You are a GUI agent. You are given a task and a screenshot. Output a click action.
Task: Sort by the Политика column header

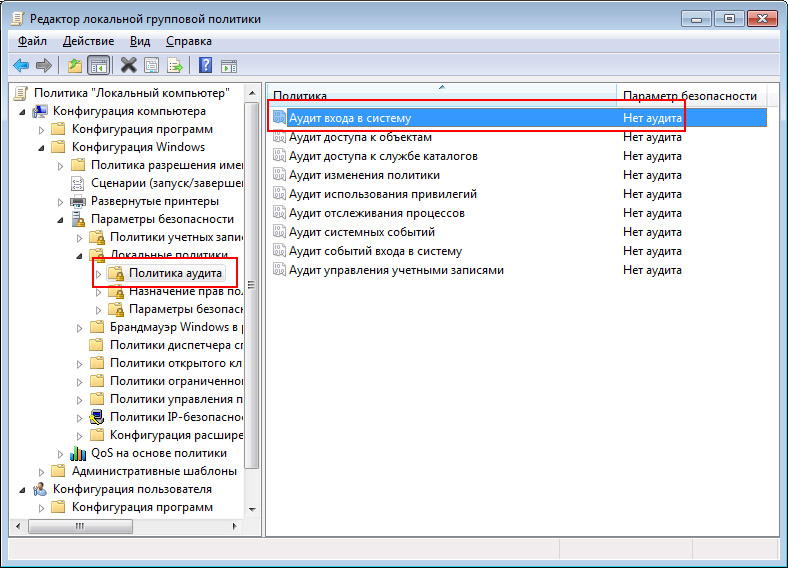[x=442, y=94]
